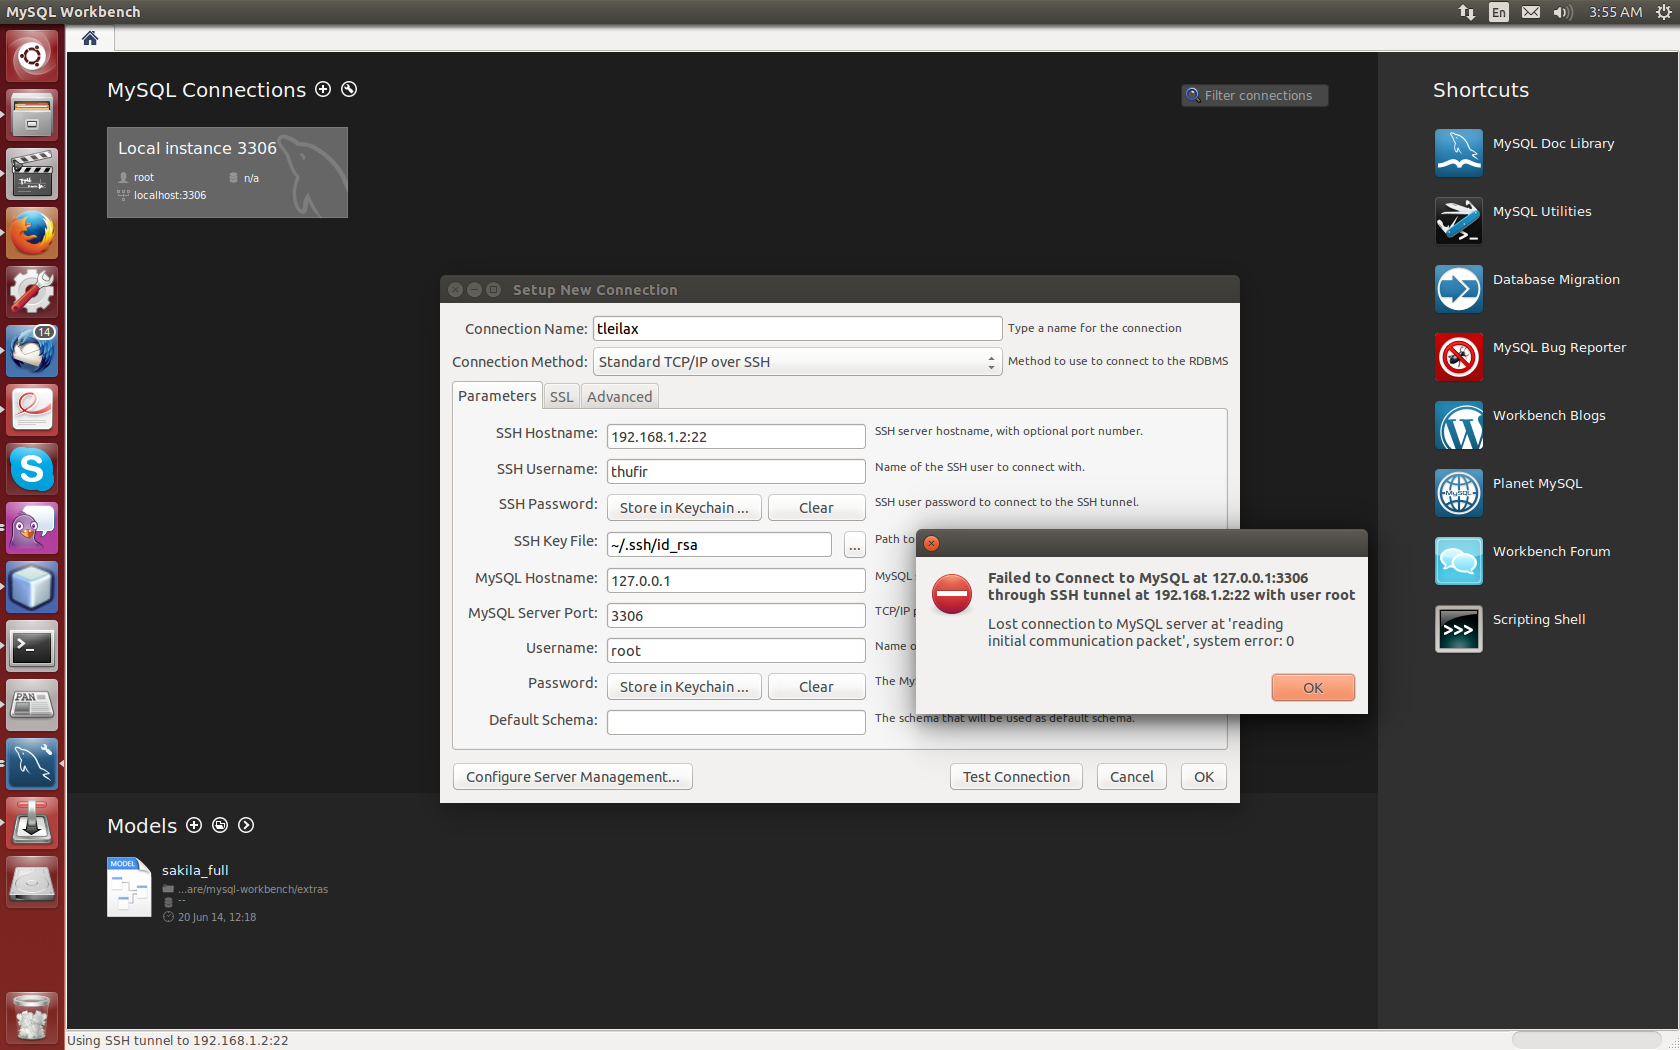Open Planet MySQL shortcut icon

click(x=1459, y=493)
